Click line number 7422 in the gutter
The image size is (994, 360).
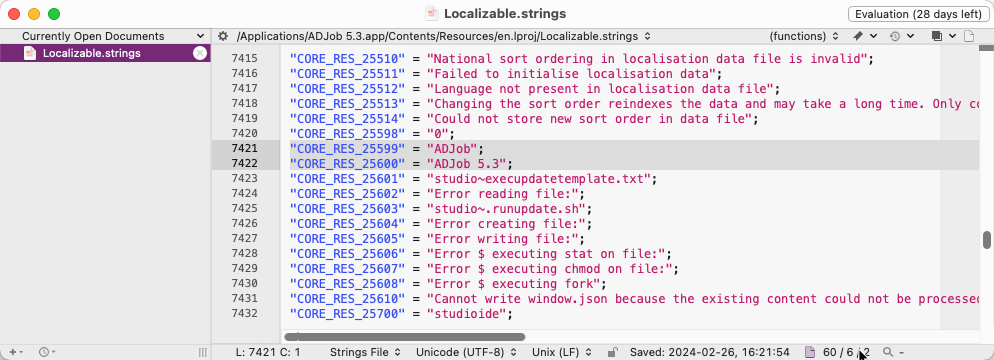point(245,164)
